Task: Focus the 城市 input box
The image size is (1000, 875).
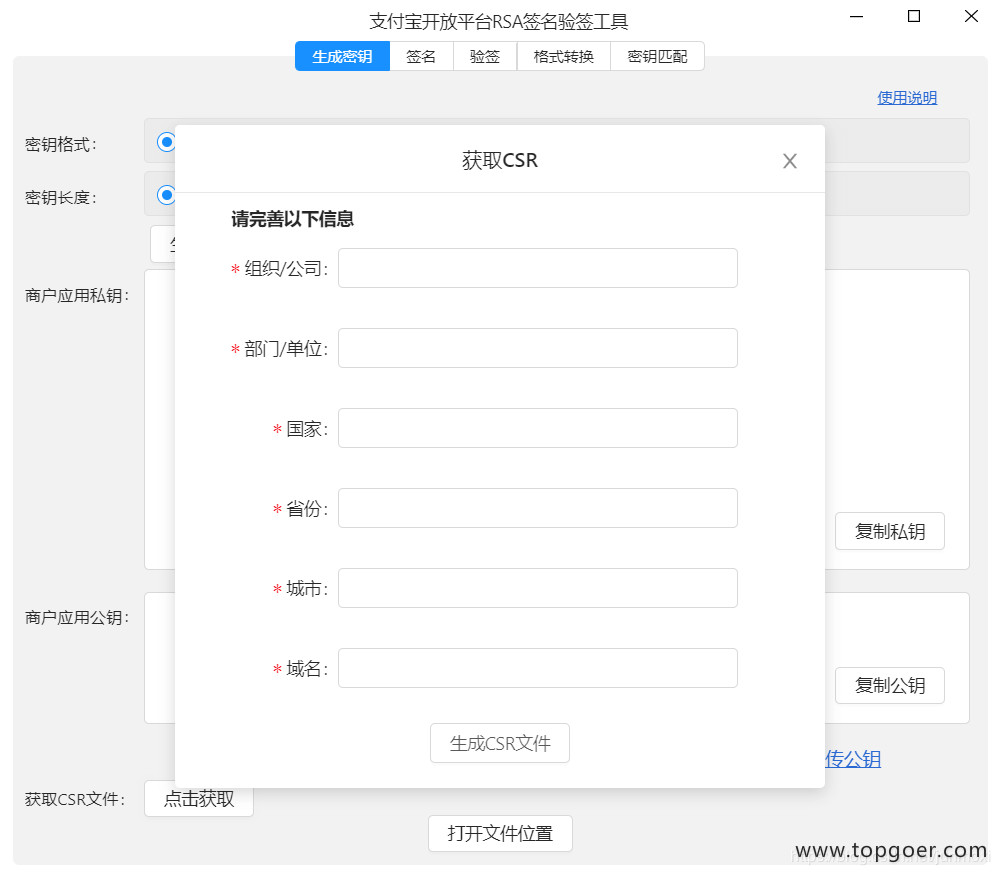Action: pos(538,588)
